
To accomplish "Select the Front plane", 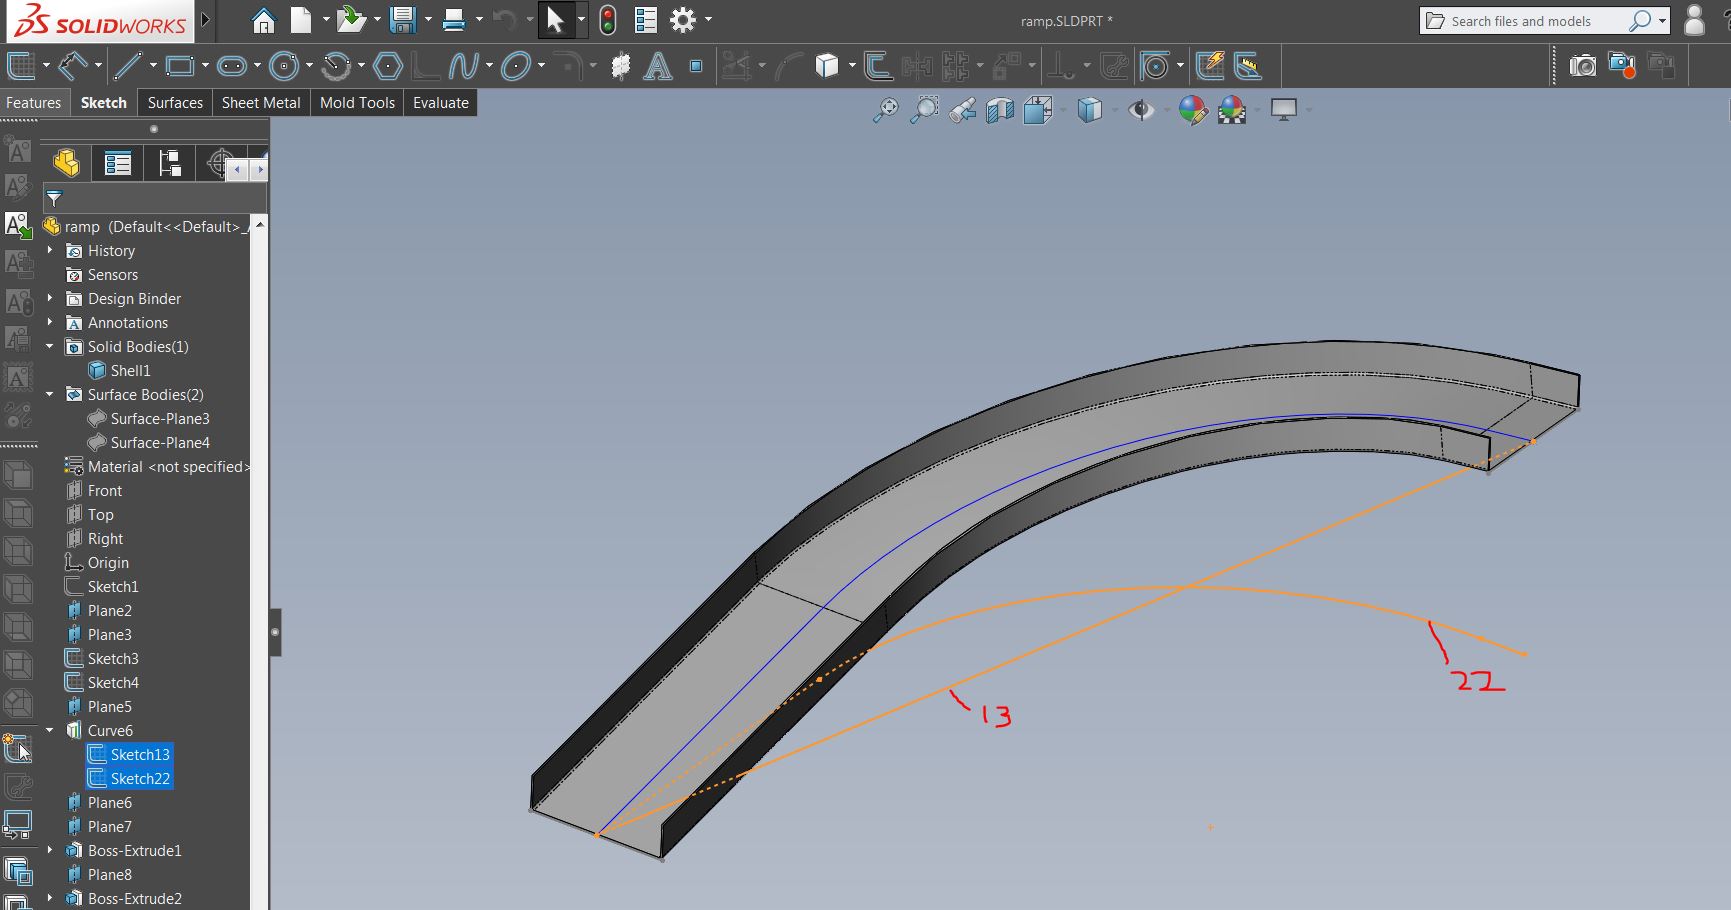I will [x=94, y=491].
